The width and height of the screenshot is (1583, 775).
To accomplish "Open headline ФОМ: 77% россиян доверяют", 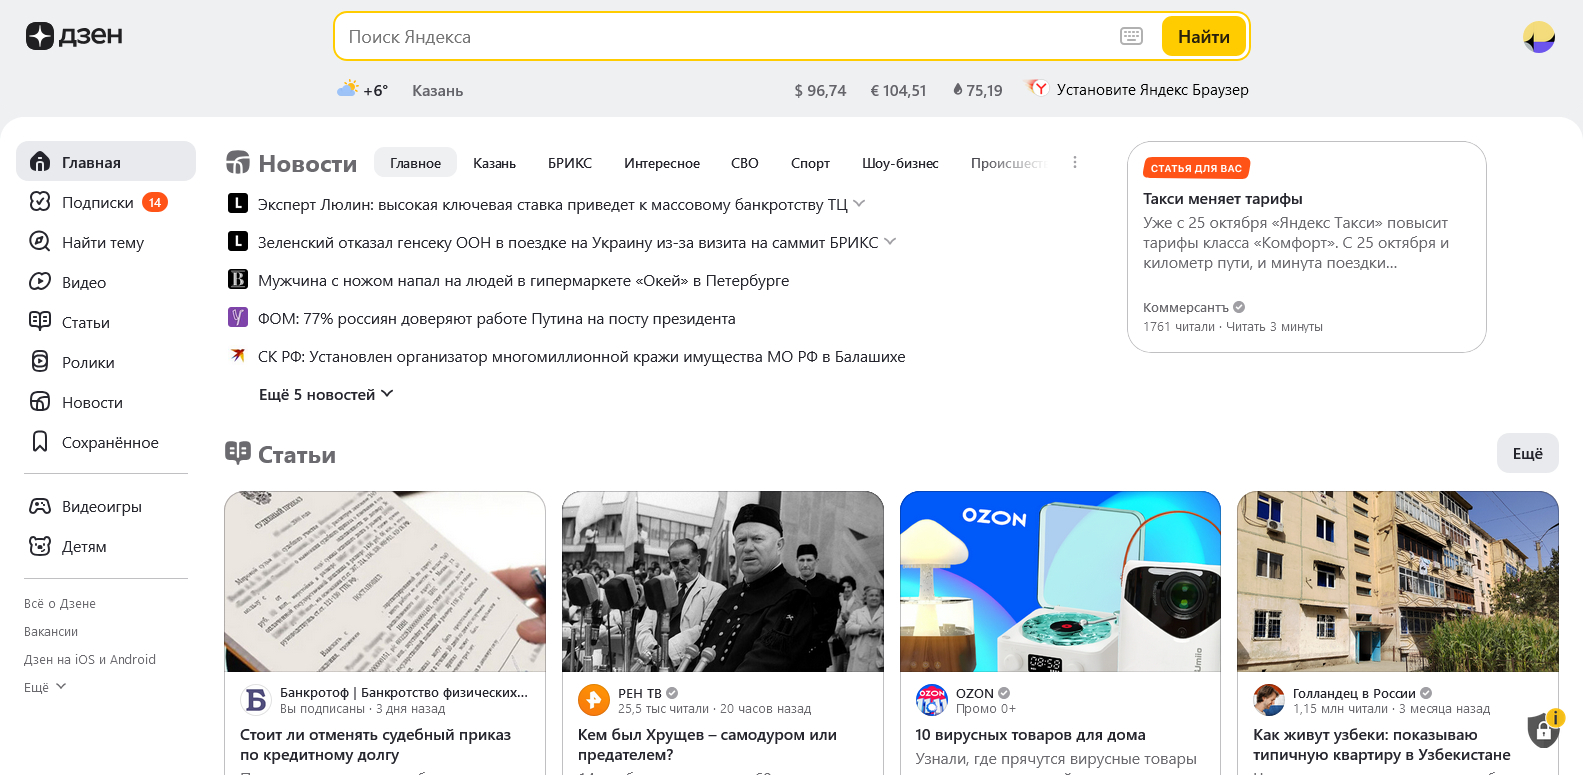I will 497,318.
